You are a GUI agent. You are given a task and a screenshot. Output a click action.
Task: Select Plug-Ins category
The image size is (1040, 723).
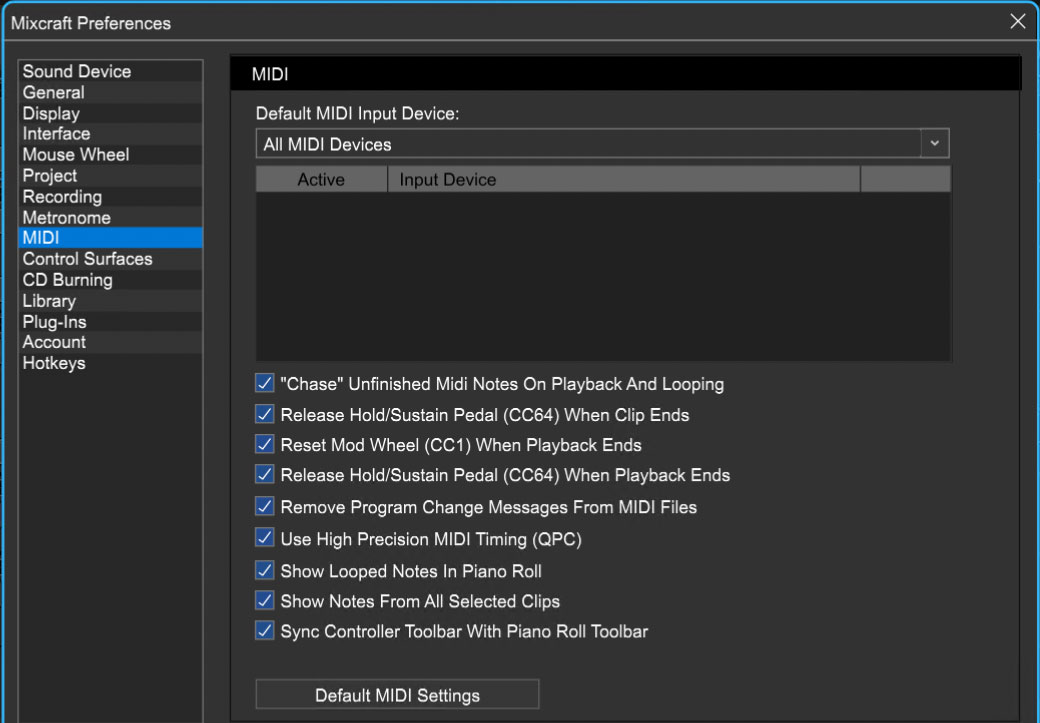110,322
